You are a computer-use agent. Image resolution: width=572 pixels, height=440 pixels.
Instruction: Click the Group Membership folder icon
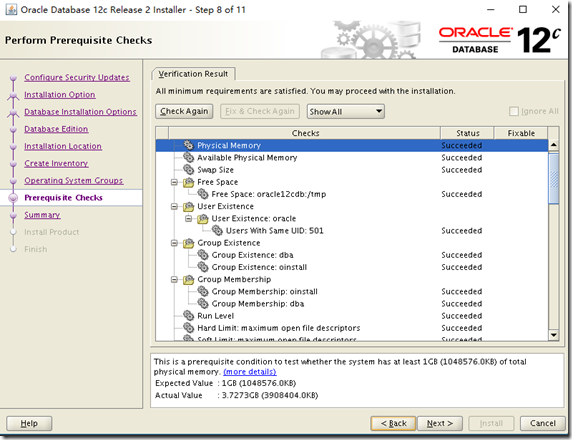189,279
